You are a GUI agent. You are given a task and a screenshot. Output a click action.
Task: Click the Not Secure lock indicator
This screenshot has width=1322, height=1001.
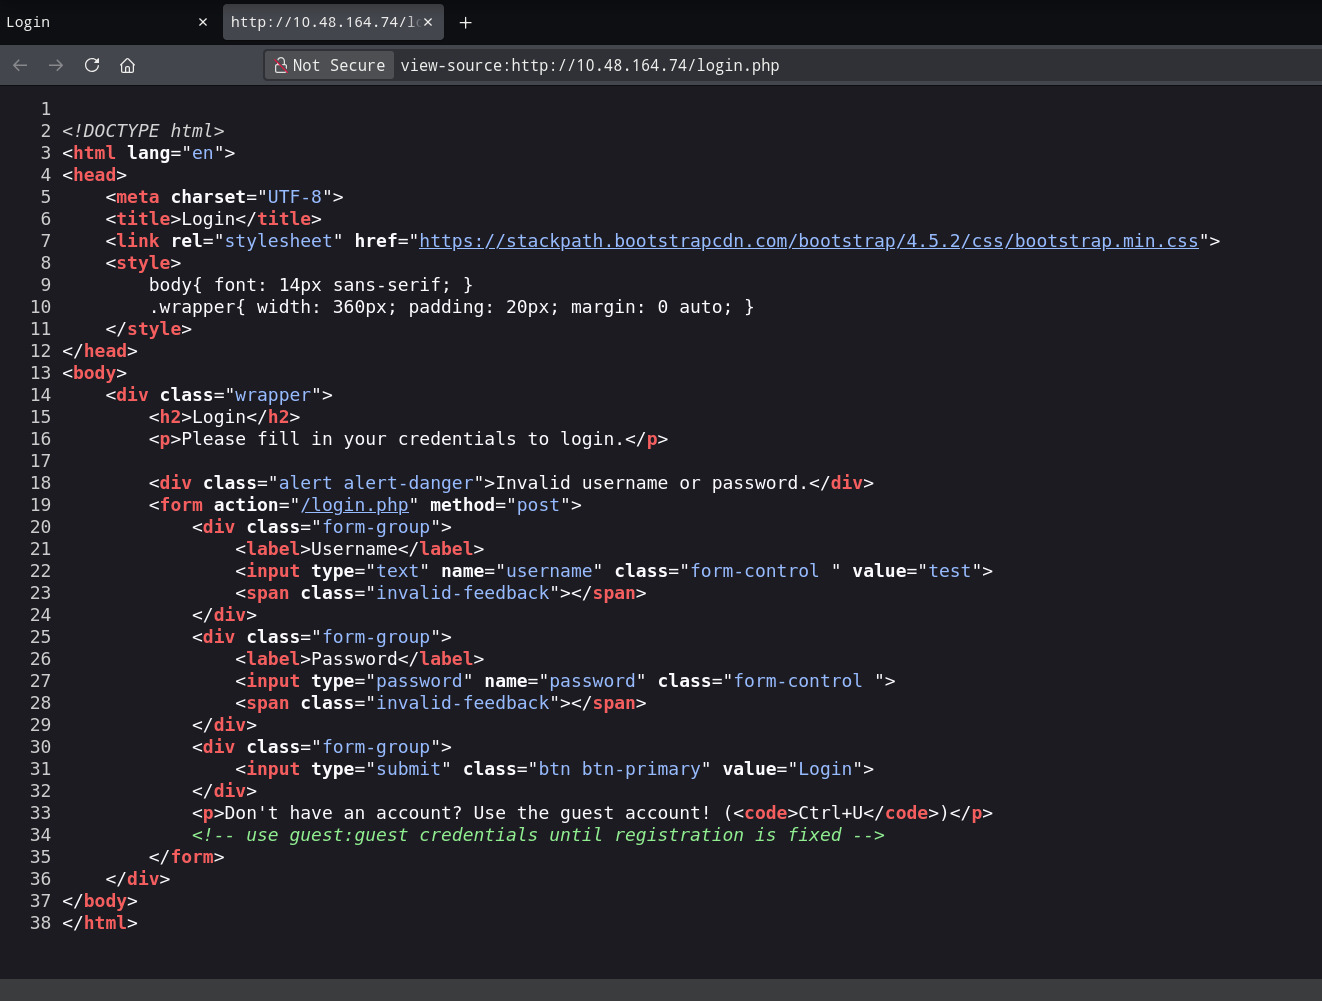pos(329,65)
